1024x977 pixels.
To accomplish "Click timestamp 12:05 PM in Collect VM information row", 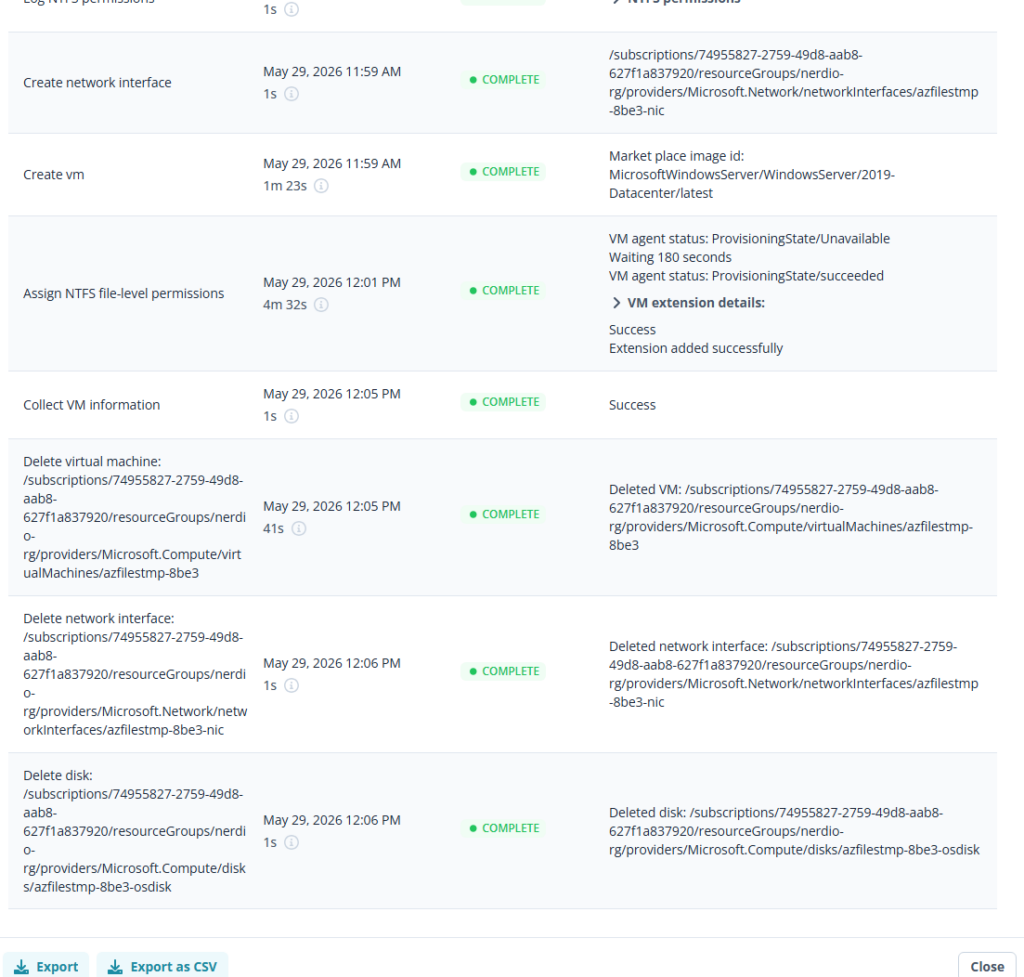I will tap(332, 394).
